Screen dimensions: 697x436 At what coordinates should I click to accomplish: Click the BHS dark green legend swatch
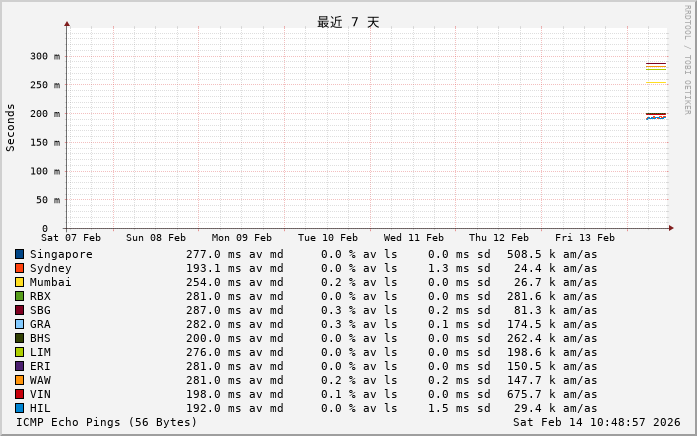[x=19, y=338]
